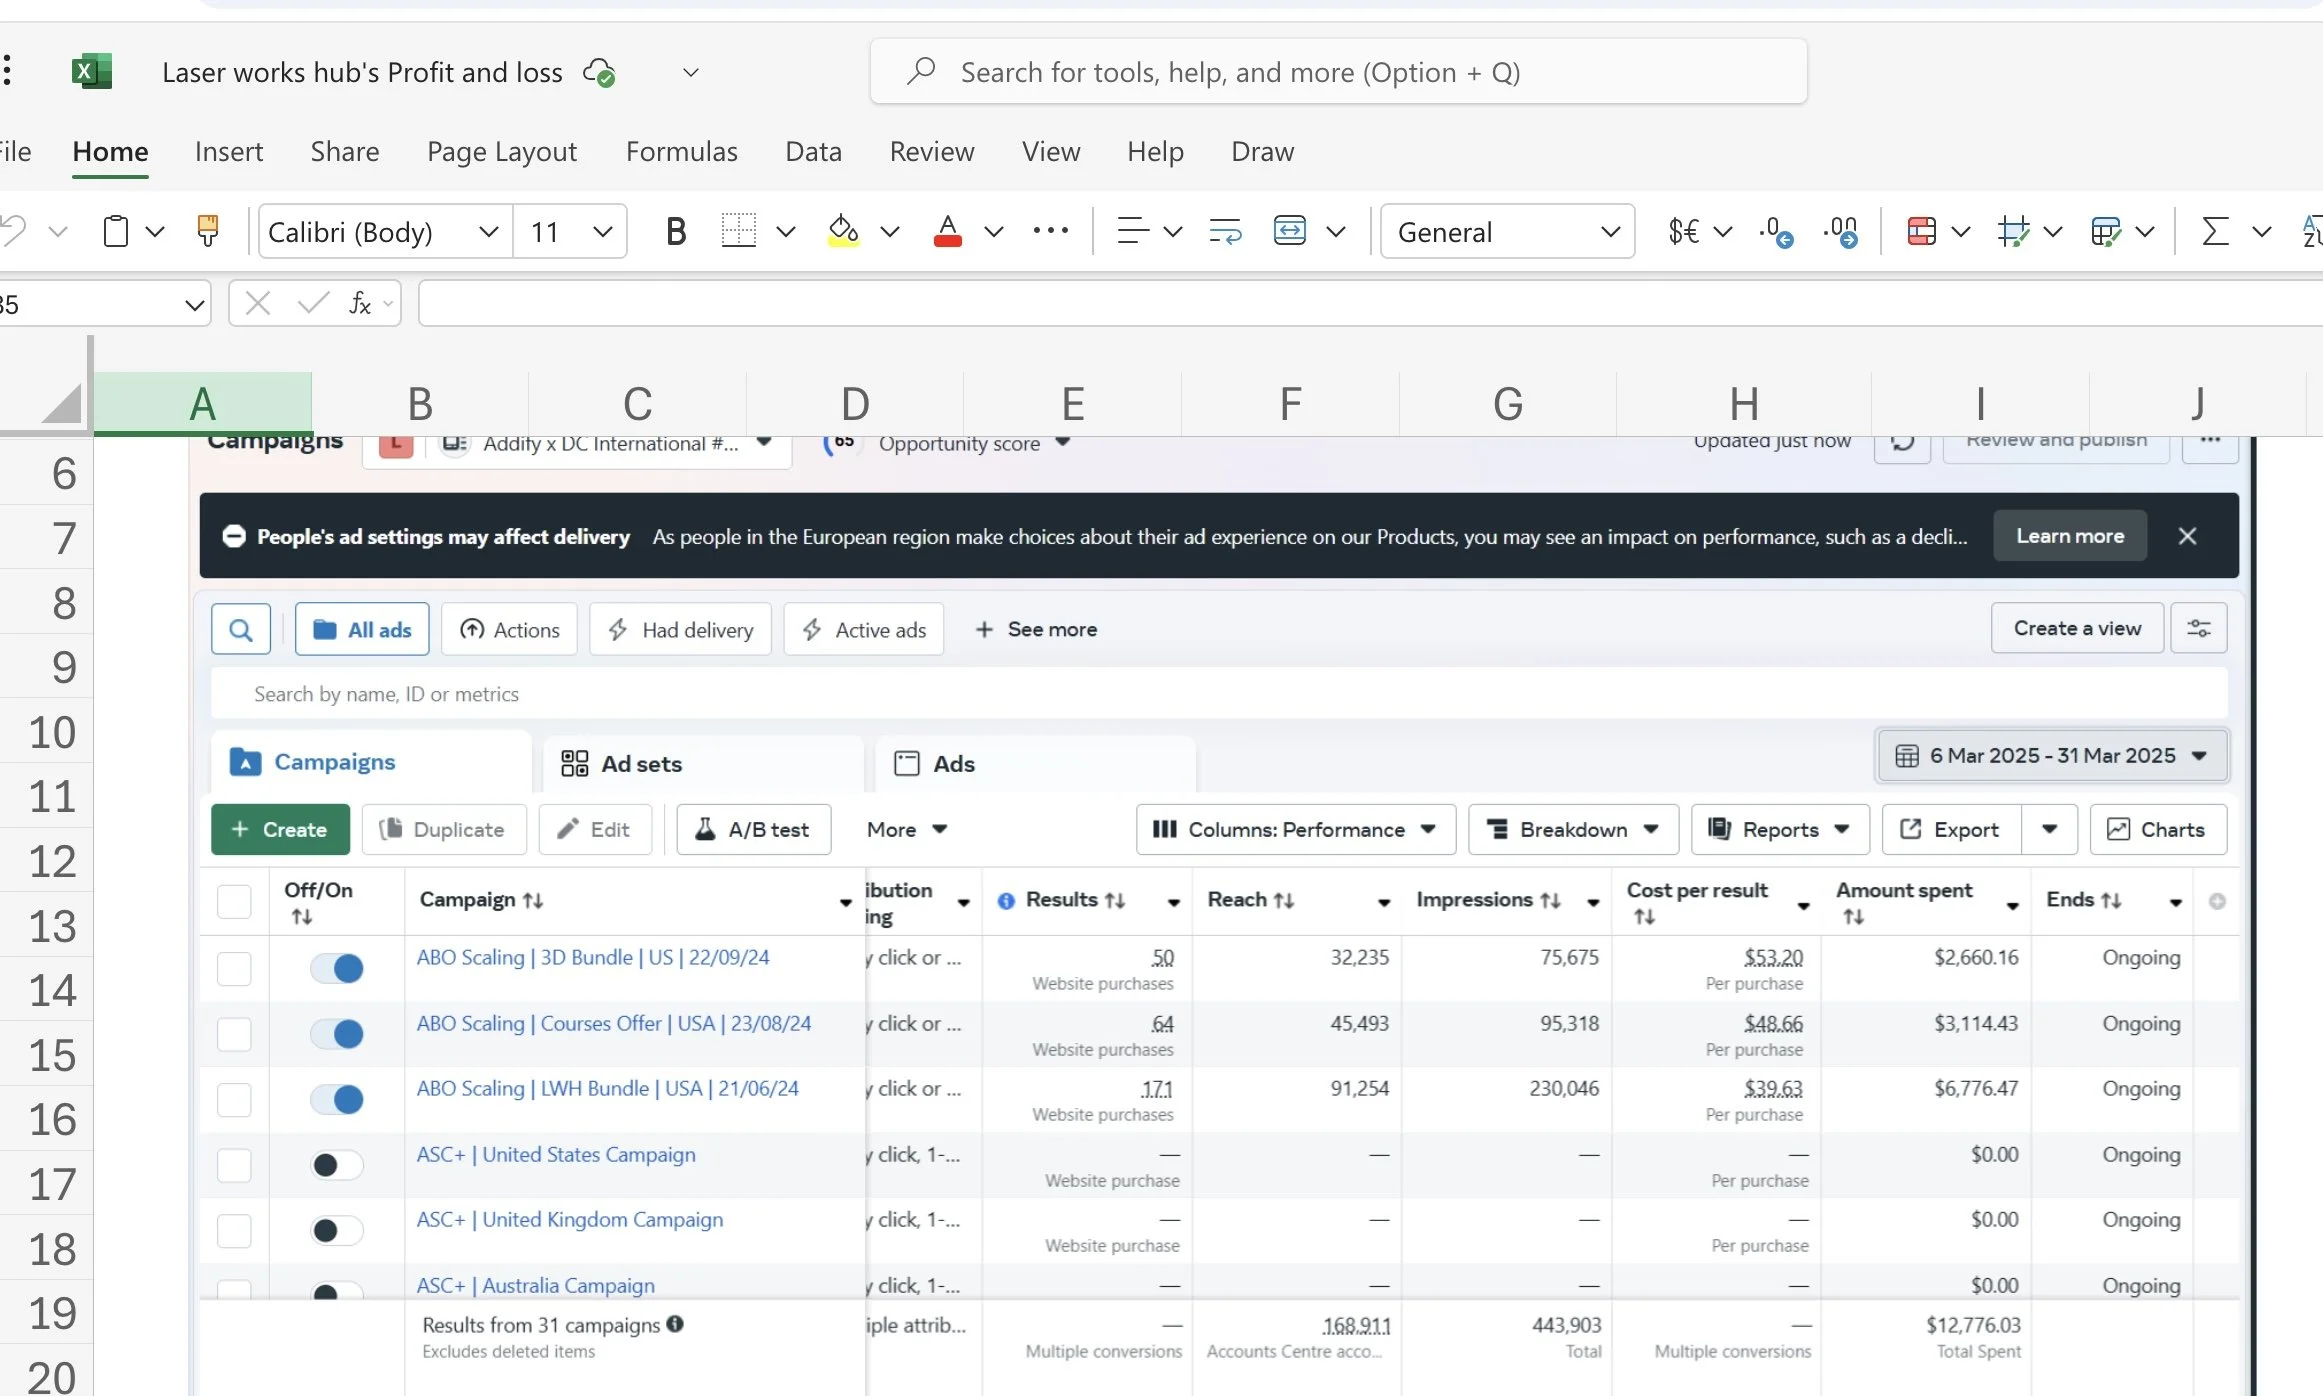The height and width of the screenshot is (1396, 2323).
Task: Click the Wrap Text icon
Action: (x=1225, y=231)
